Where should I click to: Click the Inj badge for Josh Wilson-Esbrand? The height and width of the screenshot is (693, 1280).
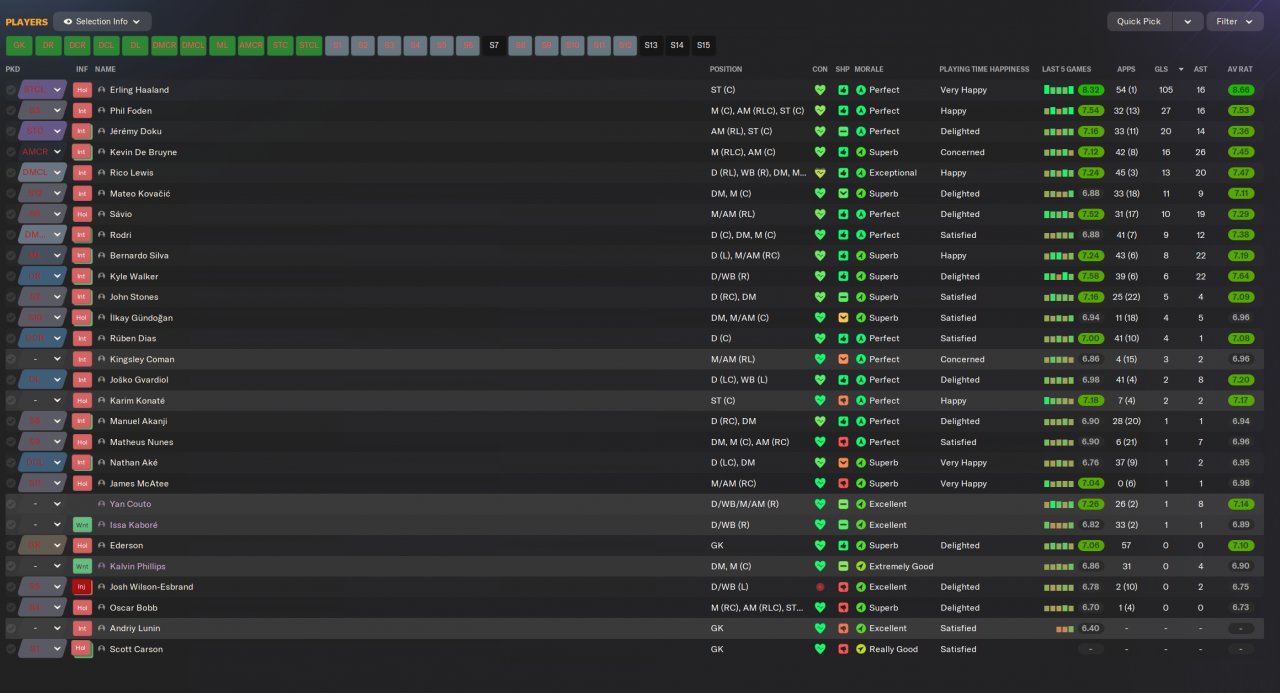pos(82,587)
